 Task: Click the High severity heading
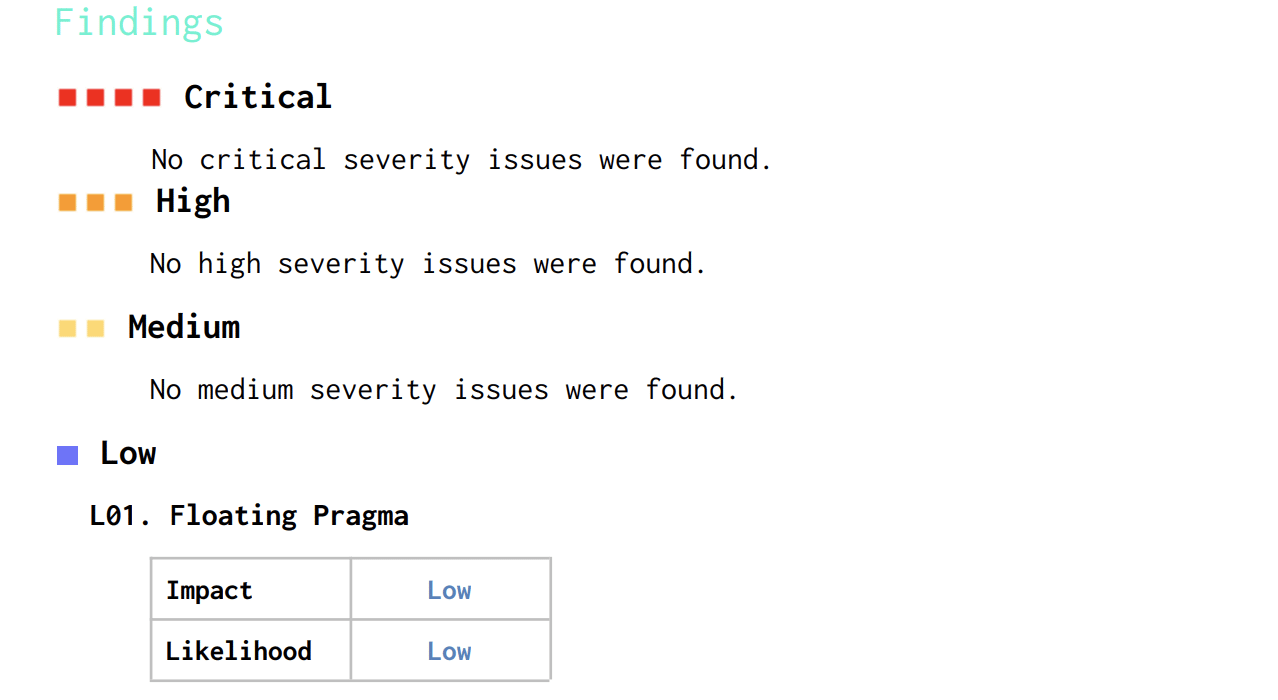(x=193, y=201)
